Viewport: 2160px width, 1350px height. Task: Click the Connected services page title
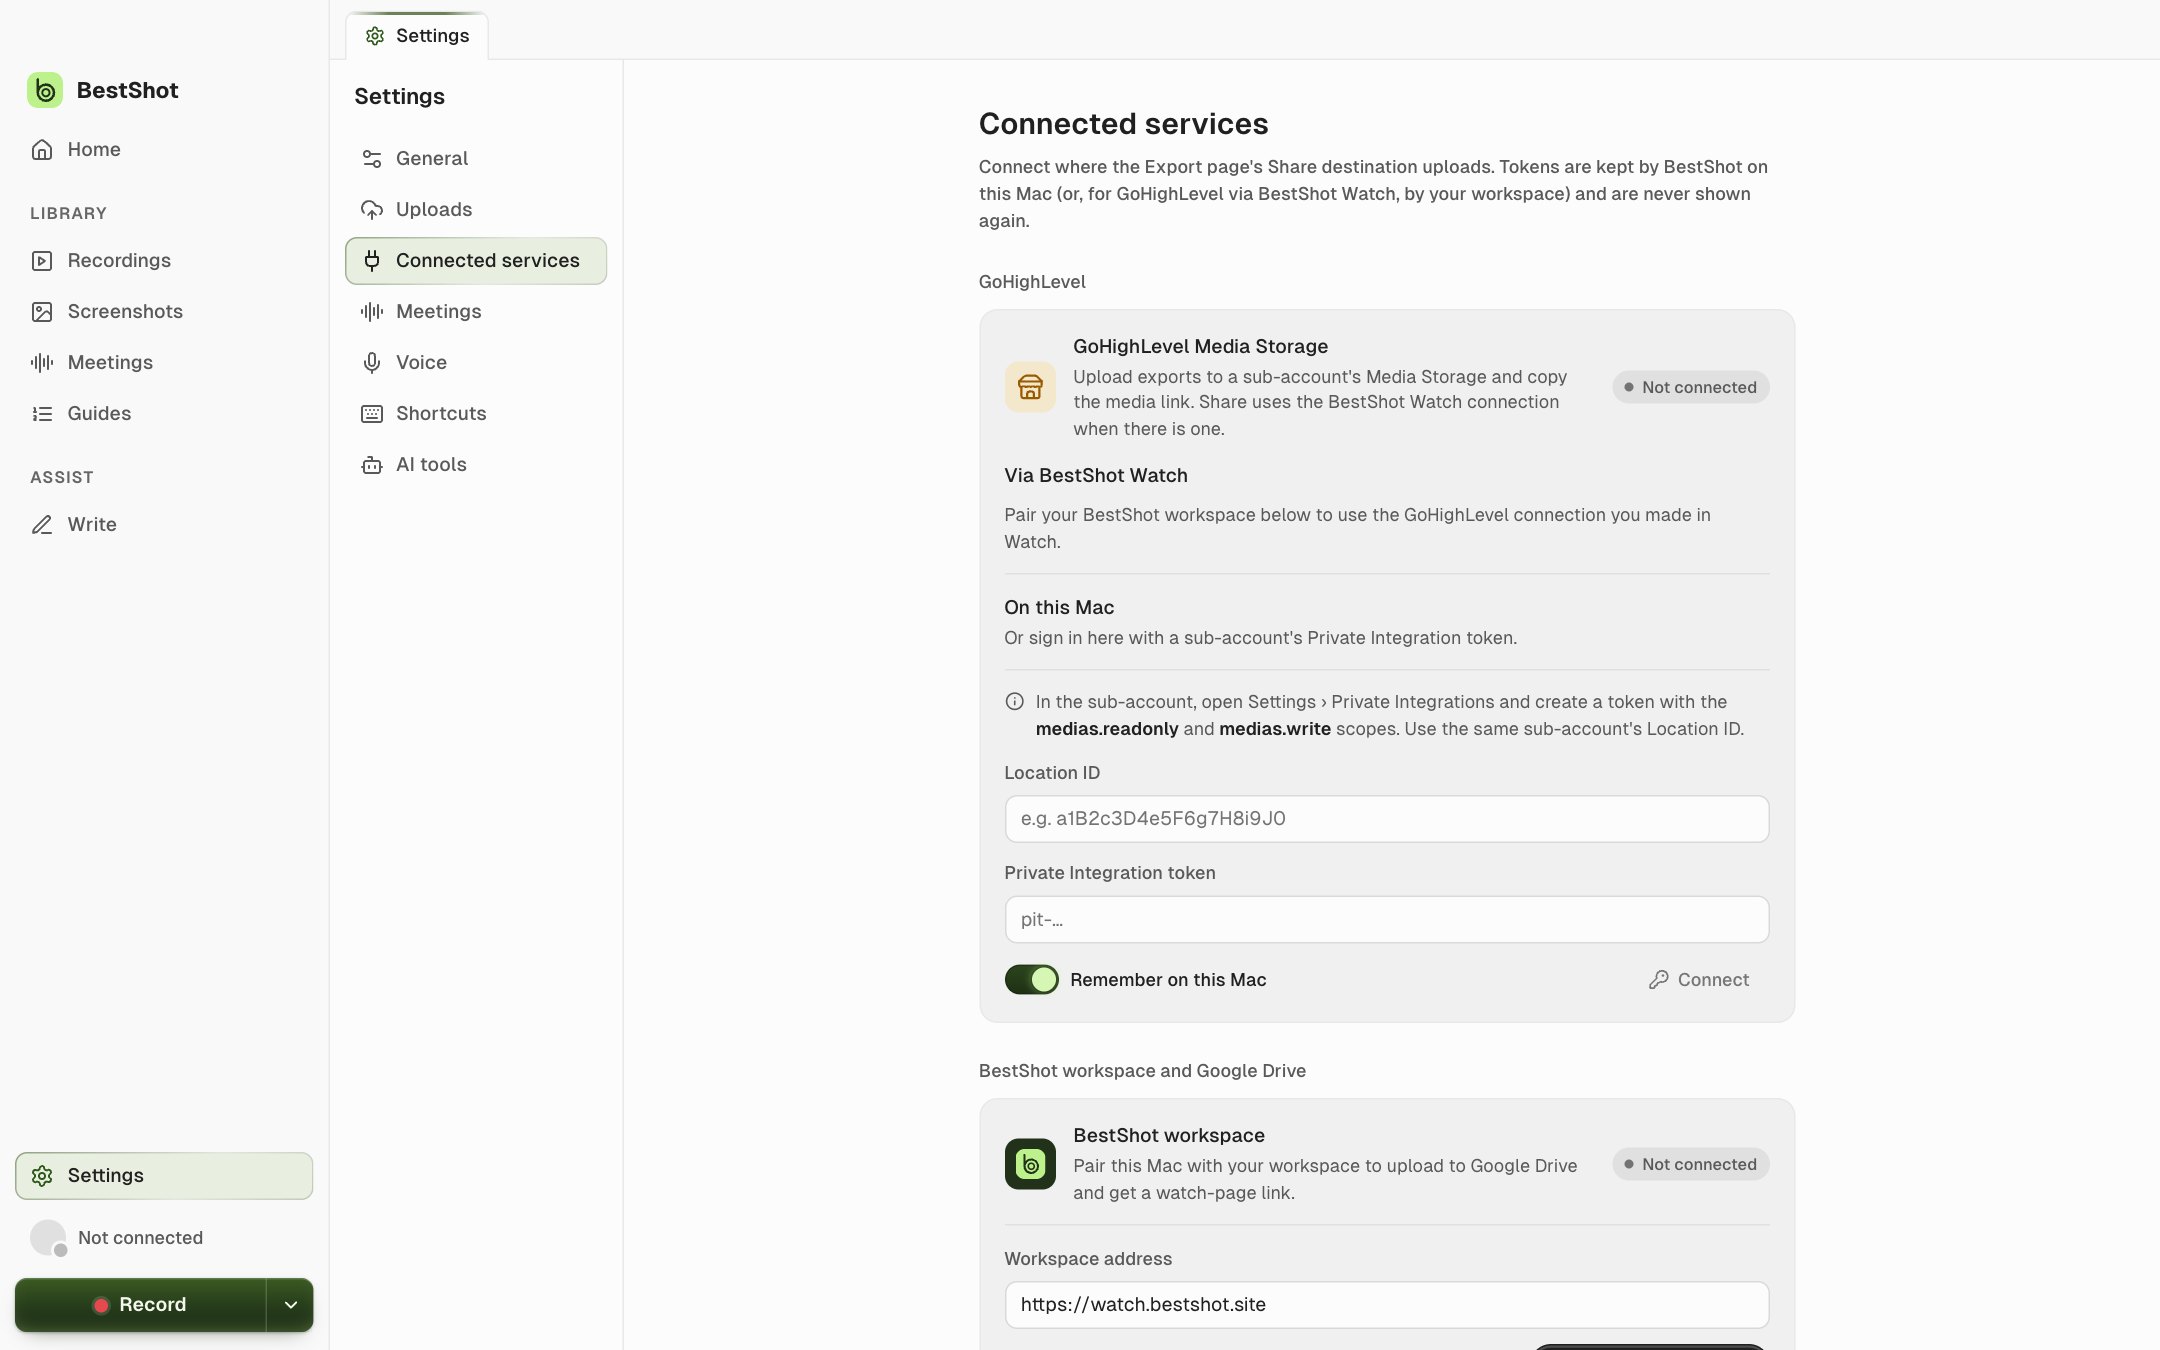1123,123
